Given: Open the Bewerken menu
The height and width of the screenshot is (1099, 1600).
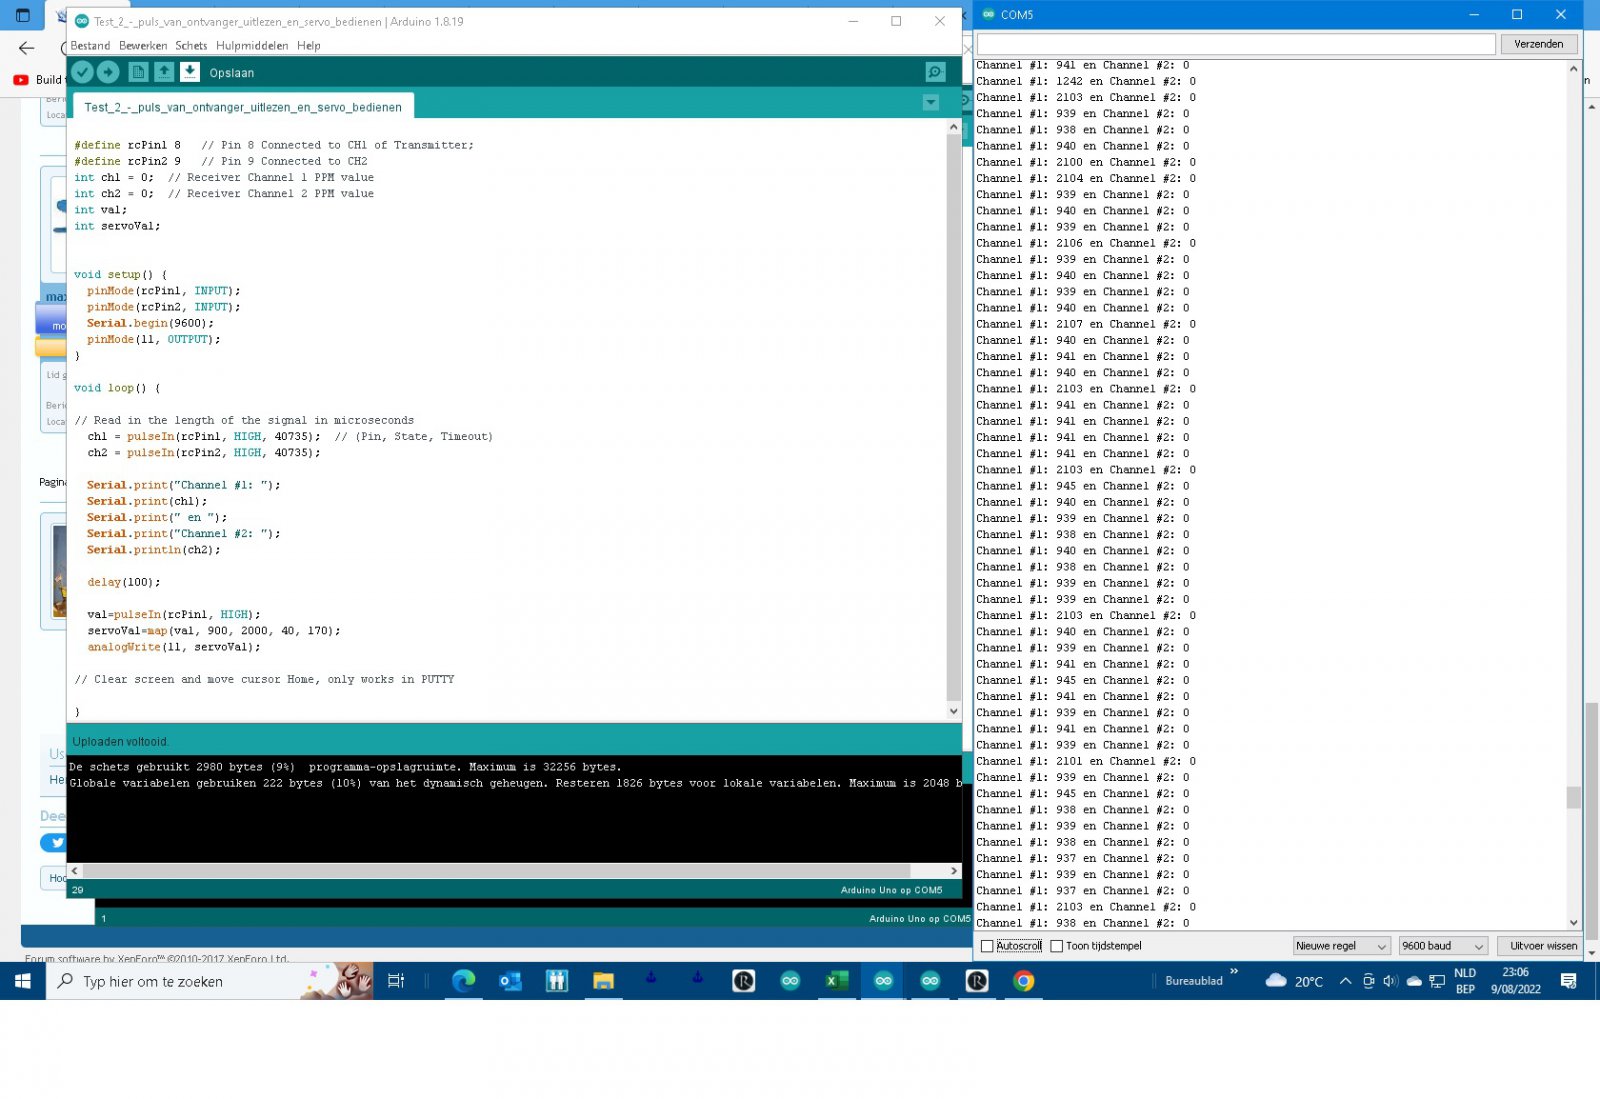Looking at the screenshot, I should [x=143, y=46].
